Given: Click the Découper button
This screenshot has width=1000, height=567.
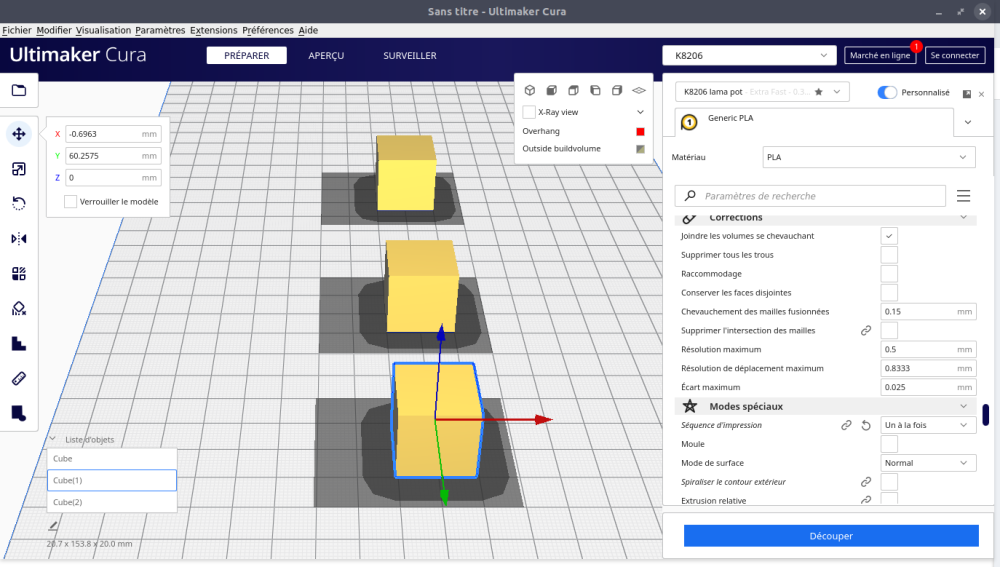Looking at the screenshot, I should pos(831,536).
